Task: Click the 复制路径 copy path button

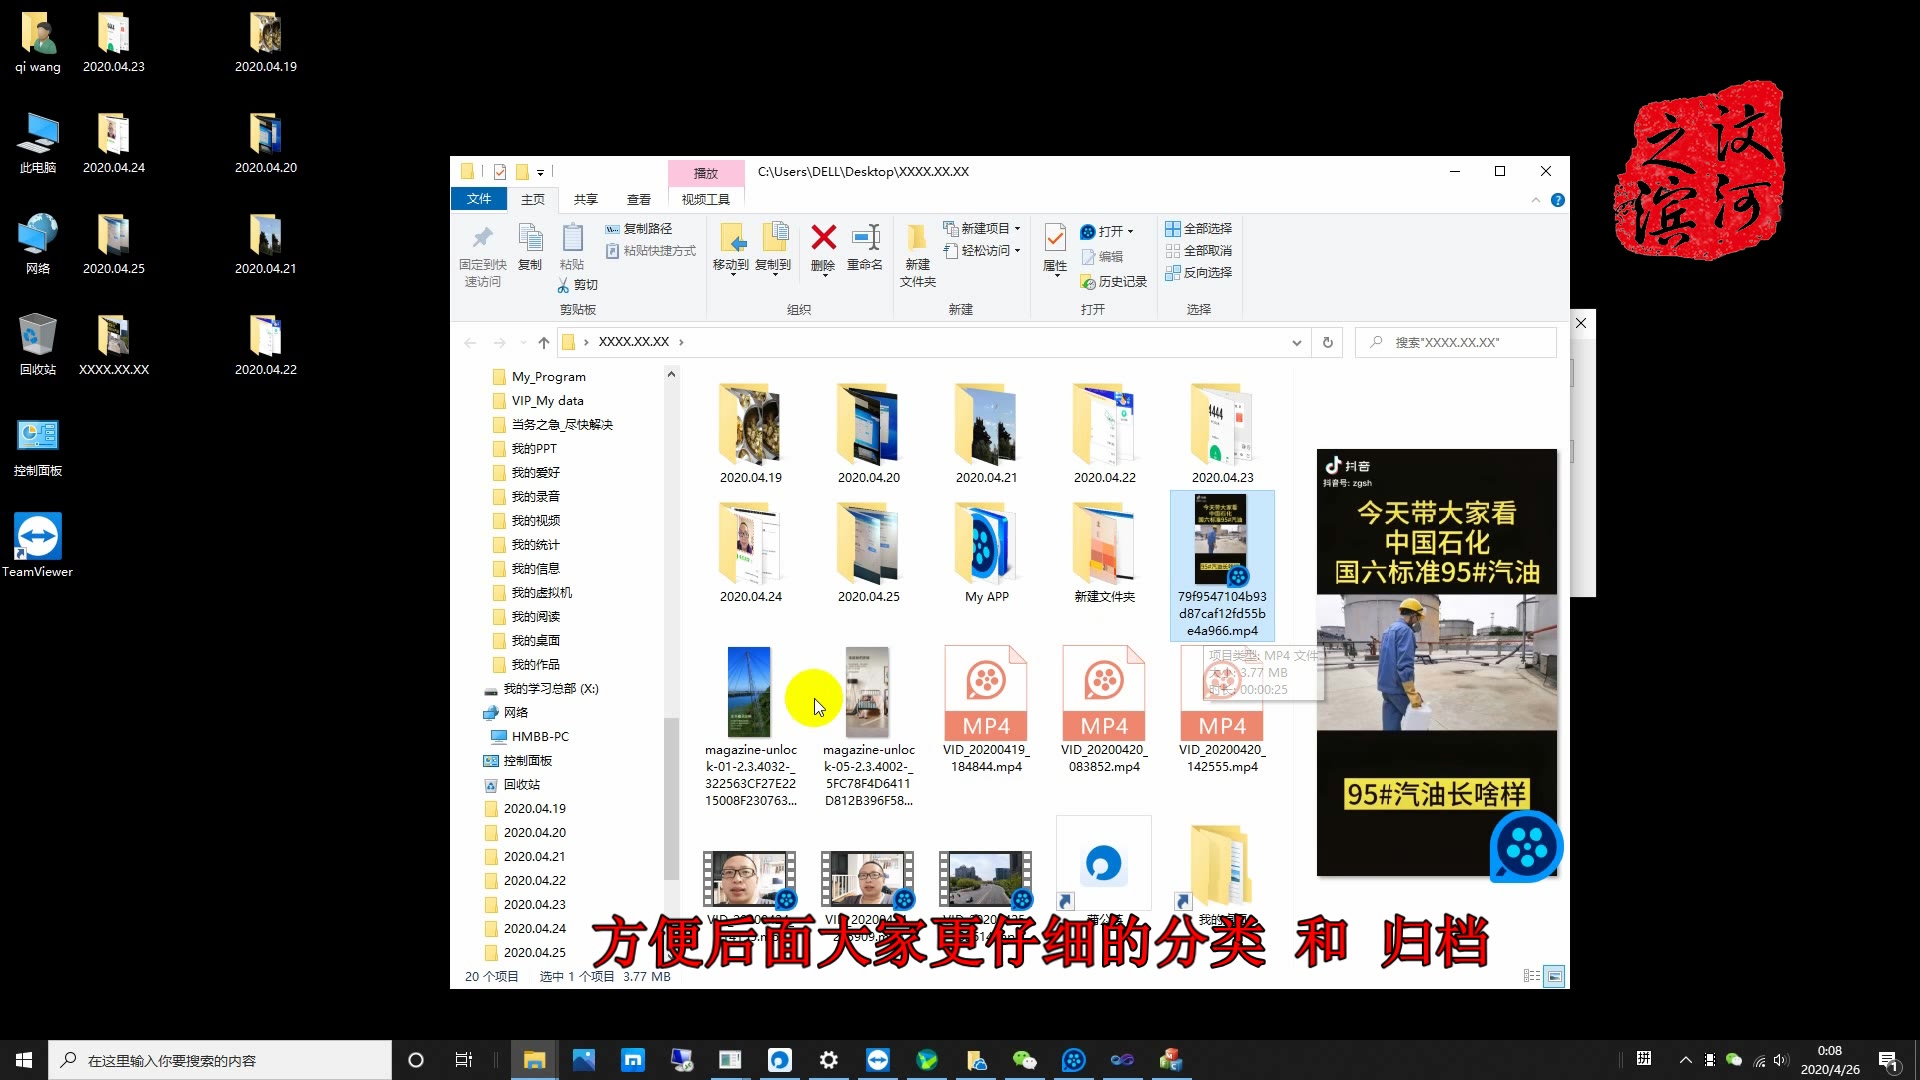Action: (x=640, y=228)
